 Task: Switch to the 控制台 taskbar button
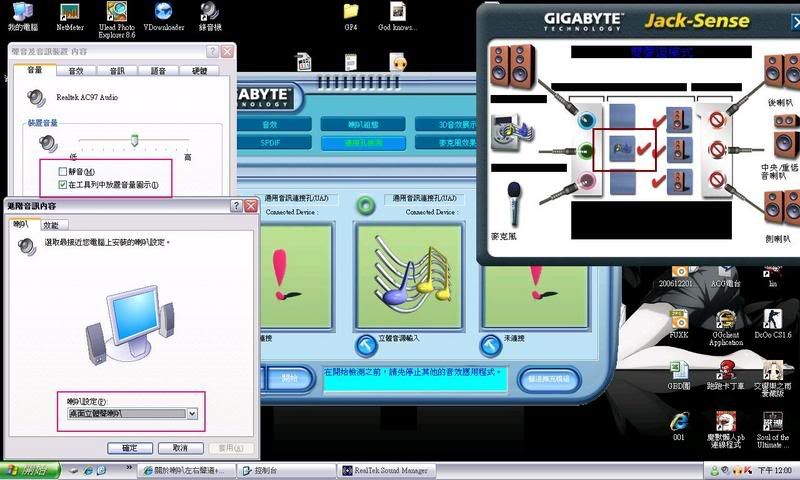tap(286, 470)
